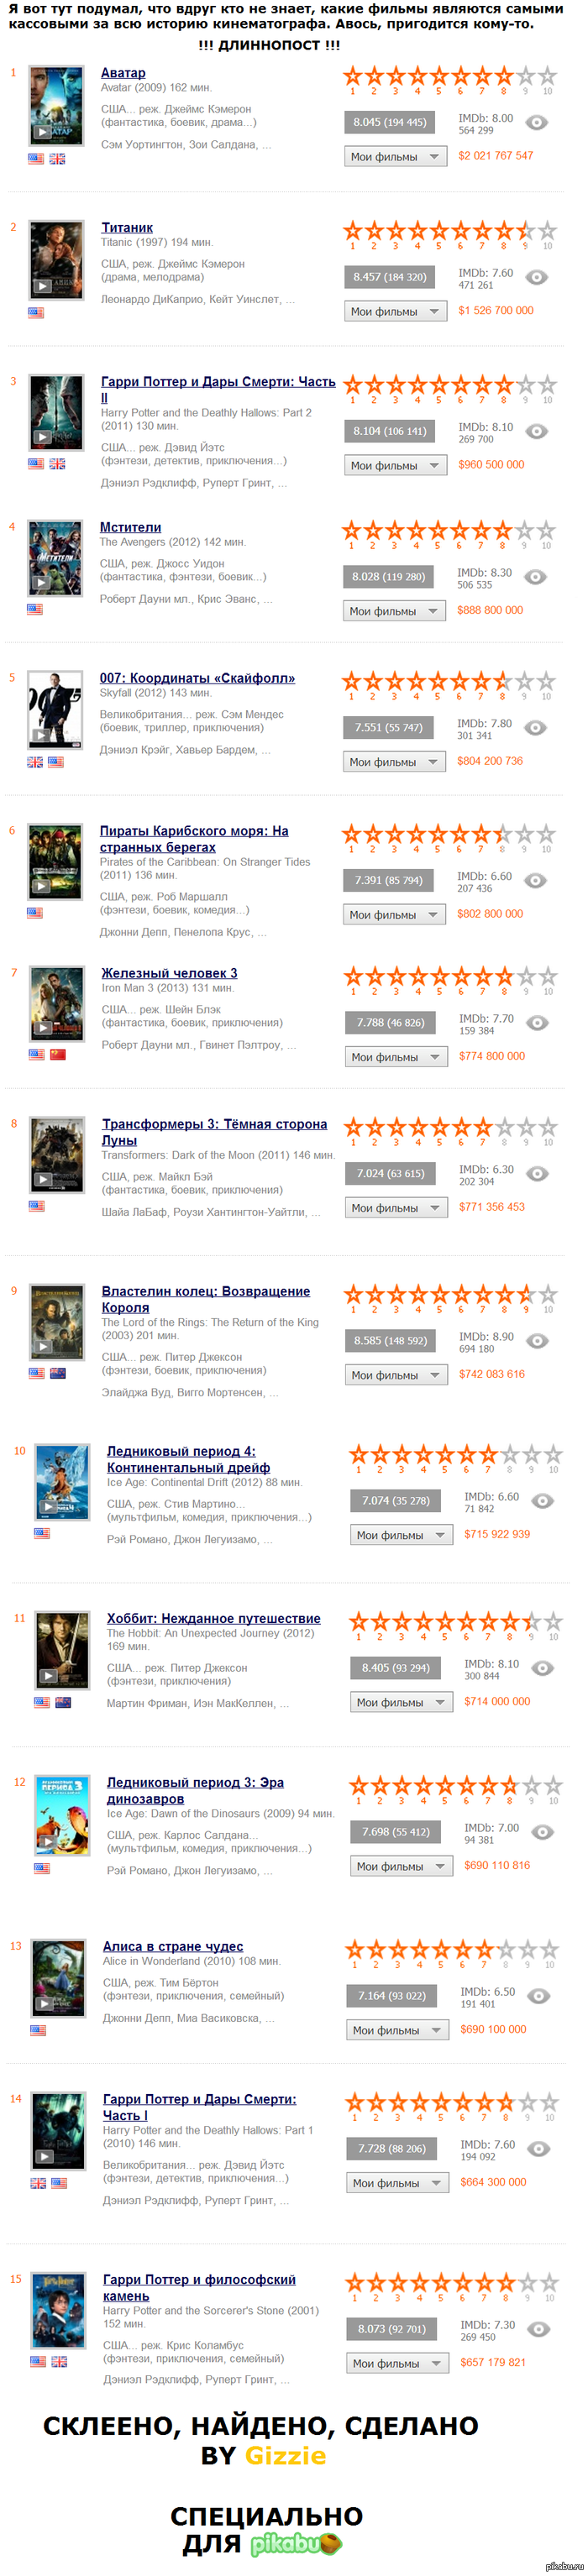Open the 'Железный человек 3' title link
The image size is (588, 2576).
(x=169, y=973)
